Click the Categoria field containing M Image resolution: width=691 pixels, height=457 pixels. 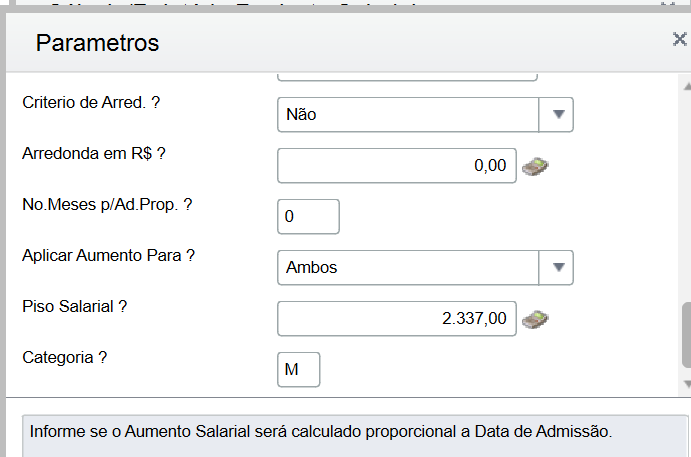298,370
